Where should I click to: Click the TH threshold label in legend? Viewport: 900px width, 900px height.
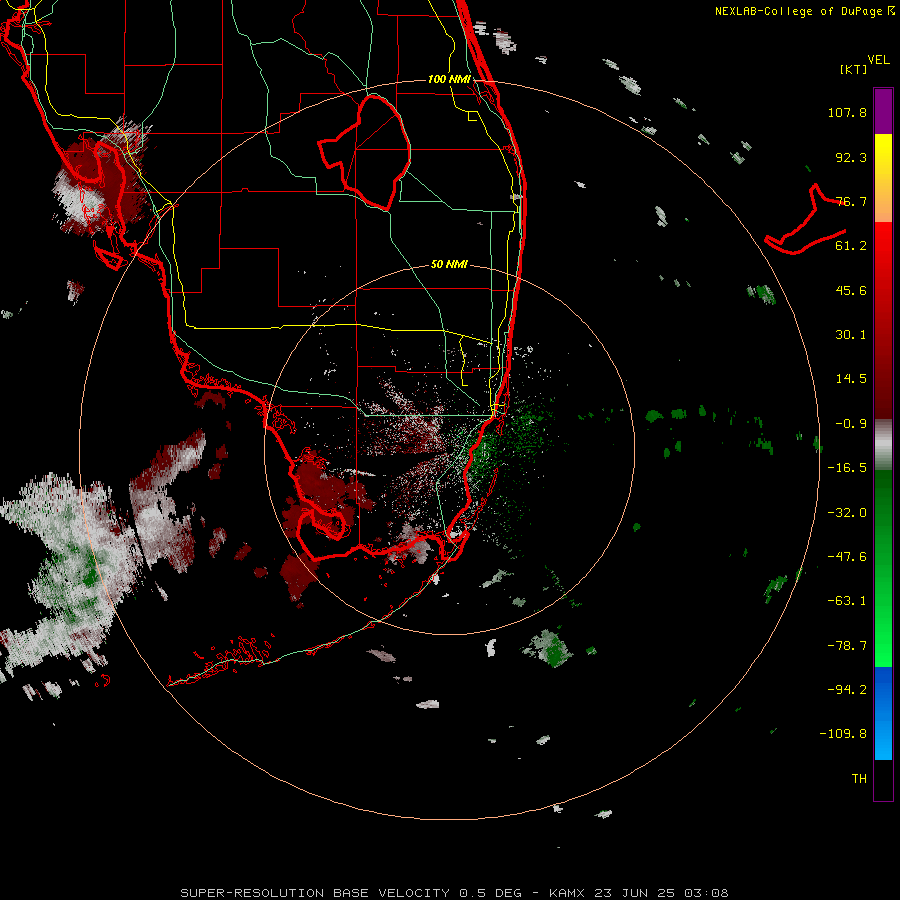pyautogui.click(x=859, y=779)
